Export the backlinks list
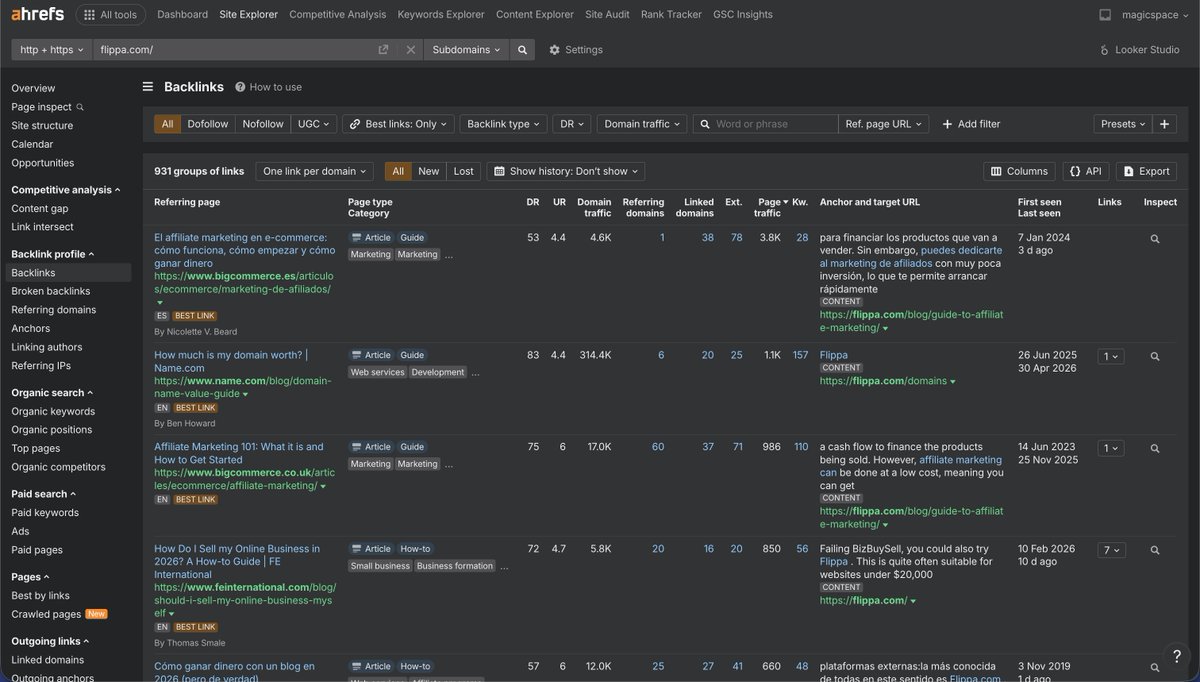 pyautogui.click(x=1146, y=171)
